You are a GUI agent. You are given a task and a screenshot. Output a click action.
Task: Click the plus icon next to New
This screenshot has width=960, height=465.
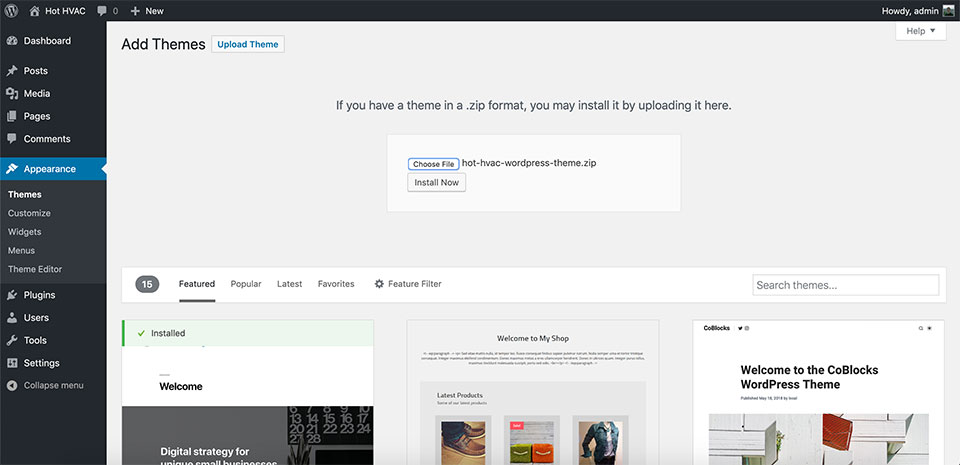135,11
